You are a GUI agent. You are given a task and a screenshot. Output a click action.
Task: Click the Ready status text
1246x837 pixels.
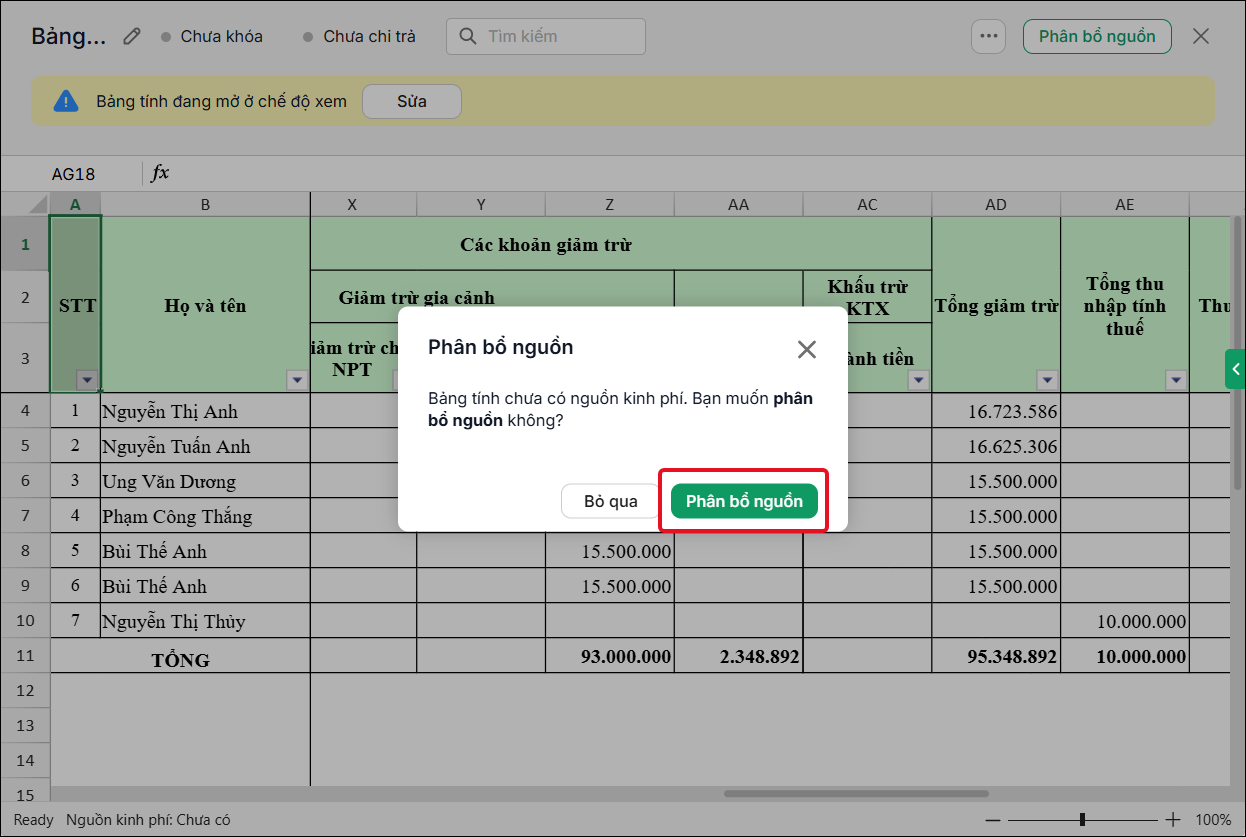tap(34, 820)
